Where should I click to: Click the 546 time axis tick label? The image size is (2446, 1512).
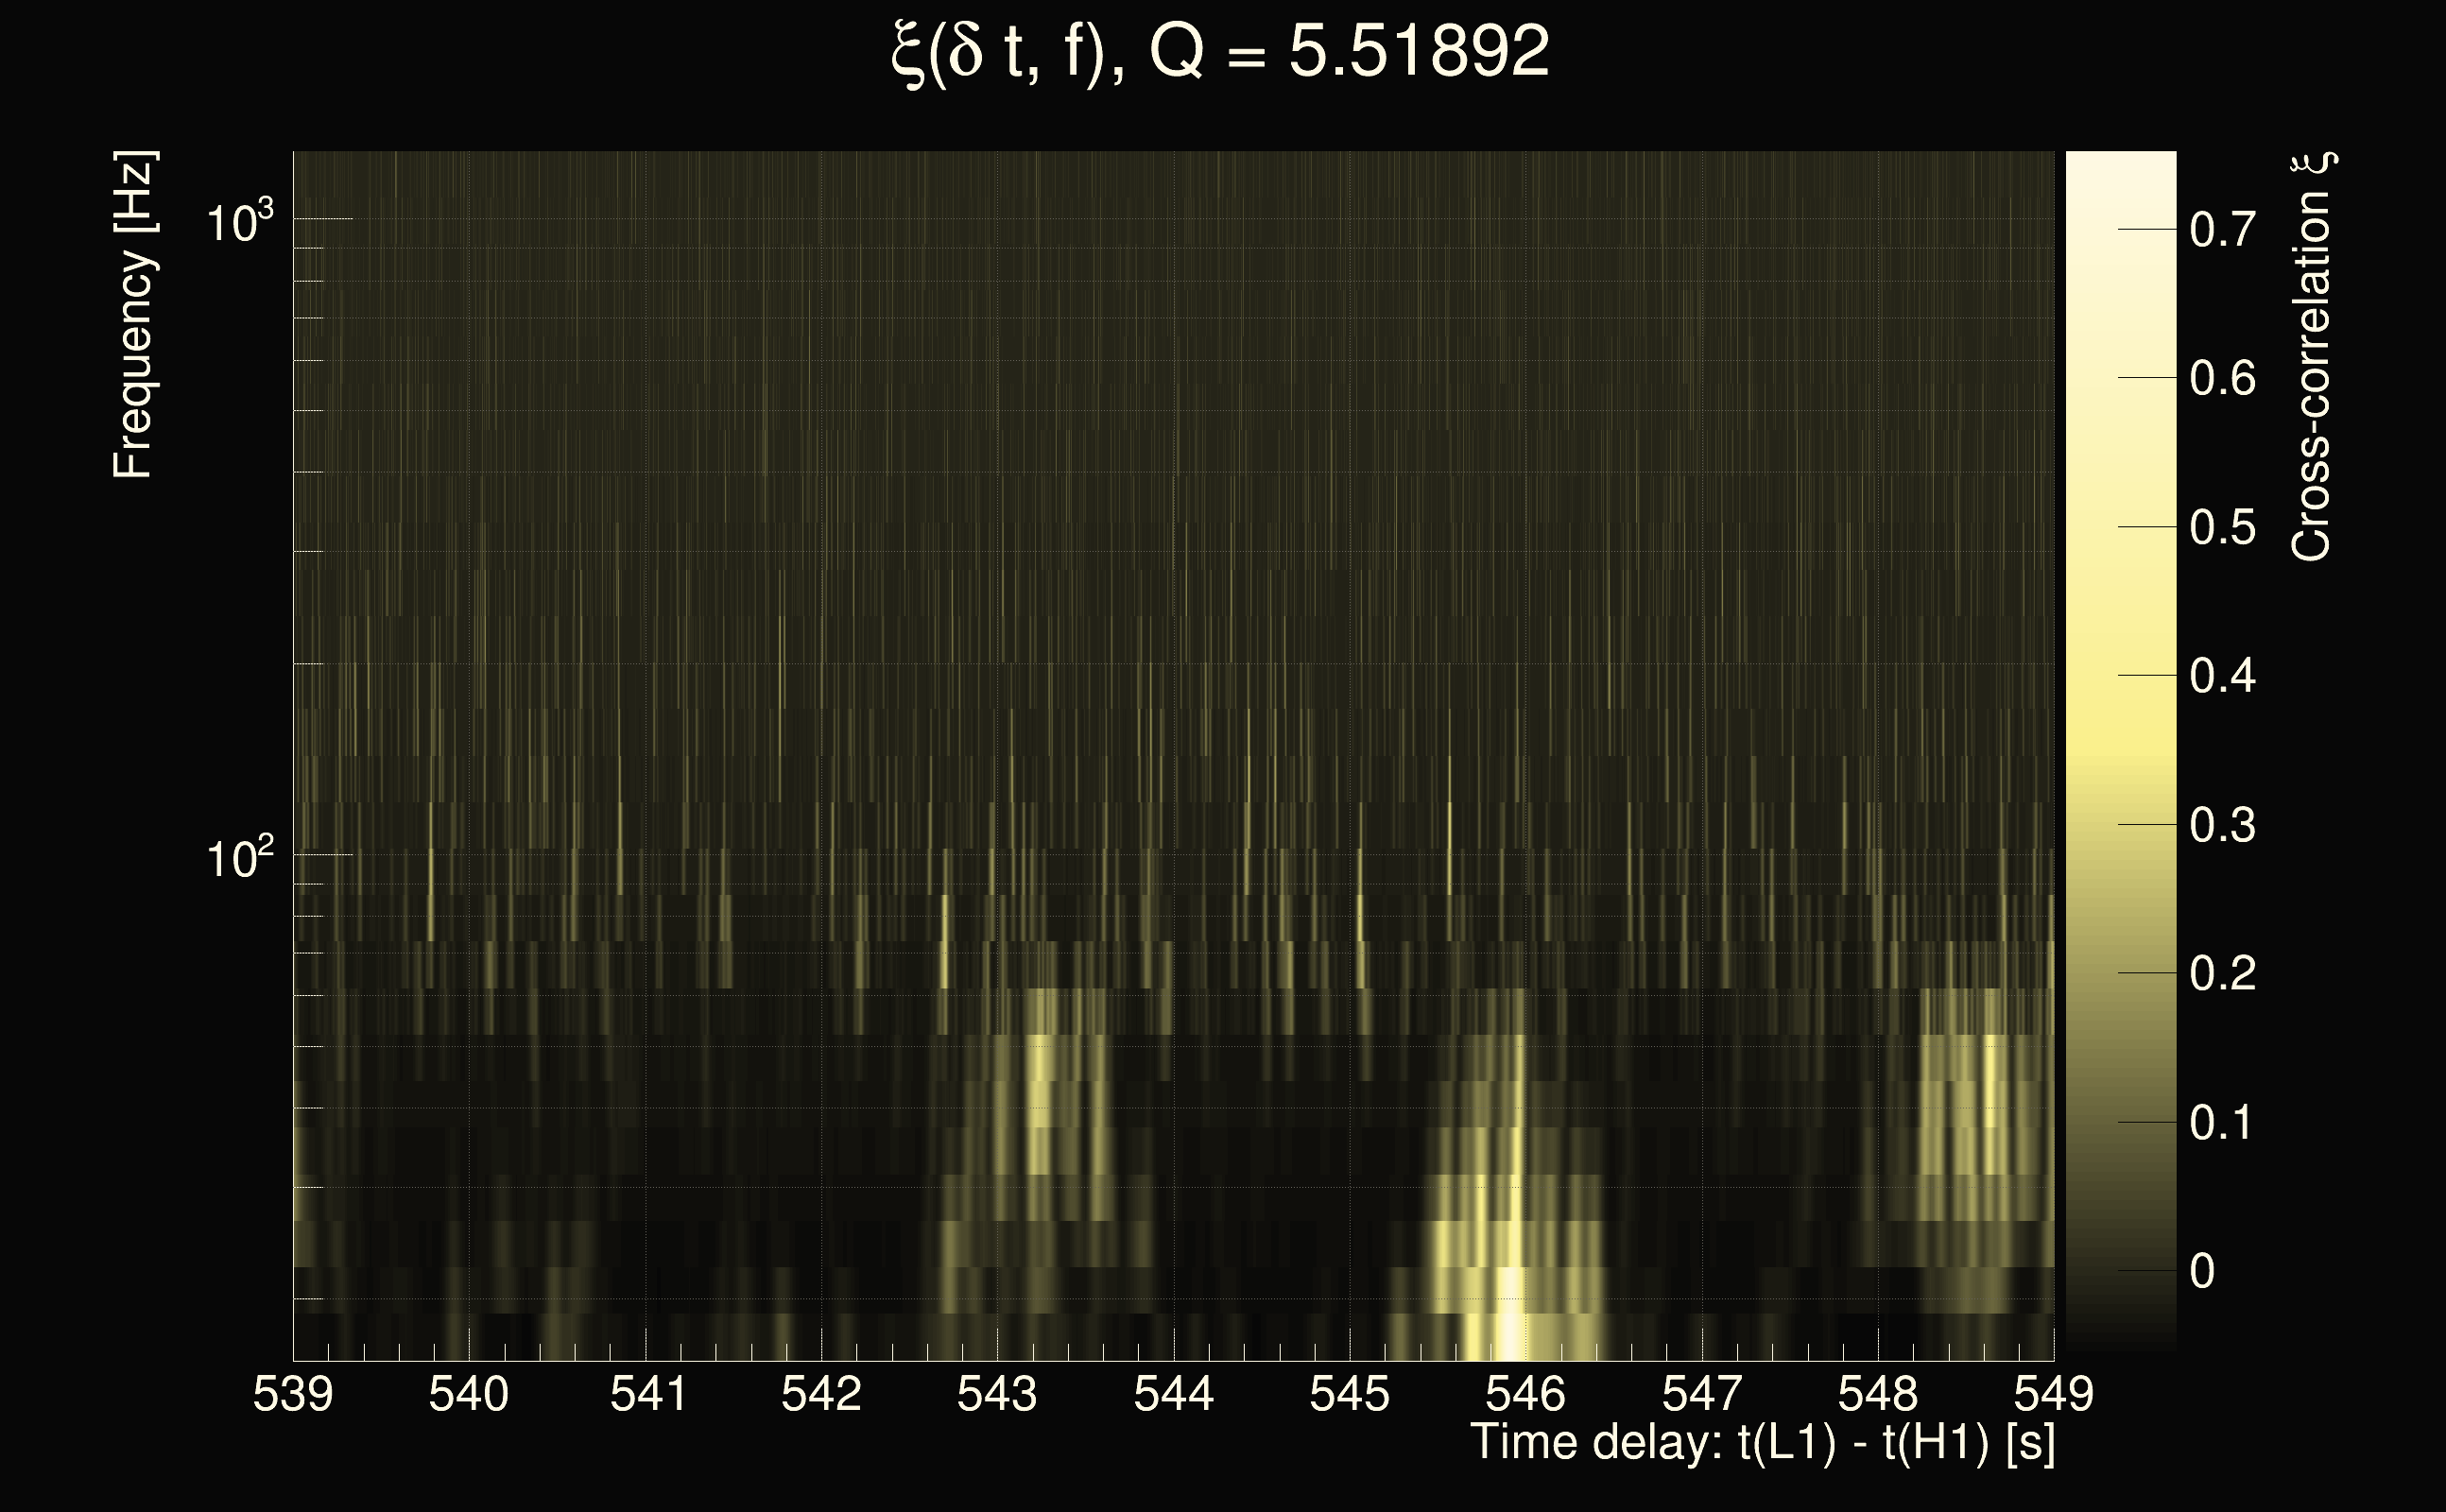(1525, 1394)
